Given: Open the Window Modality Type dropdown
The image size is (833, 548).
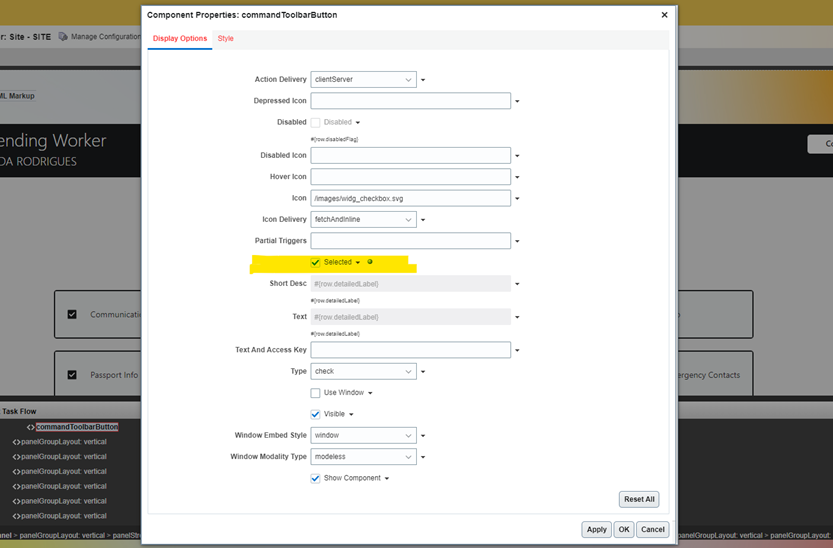Looking at the screenshot, I should (363, 457).
